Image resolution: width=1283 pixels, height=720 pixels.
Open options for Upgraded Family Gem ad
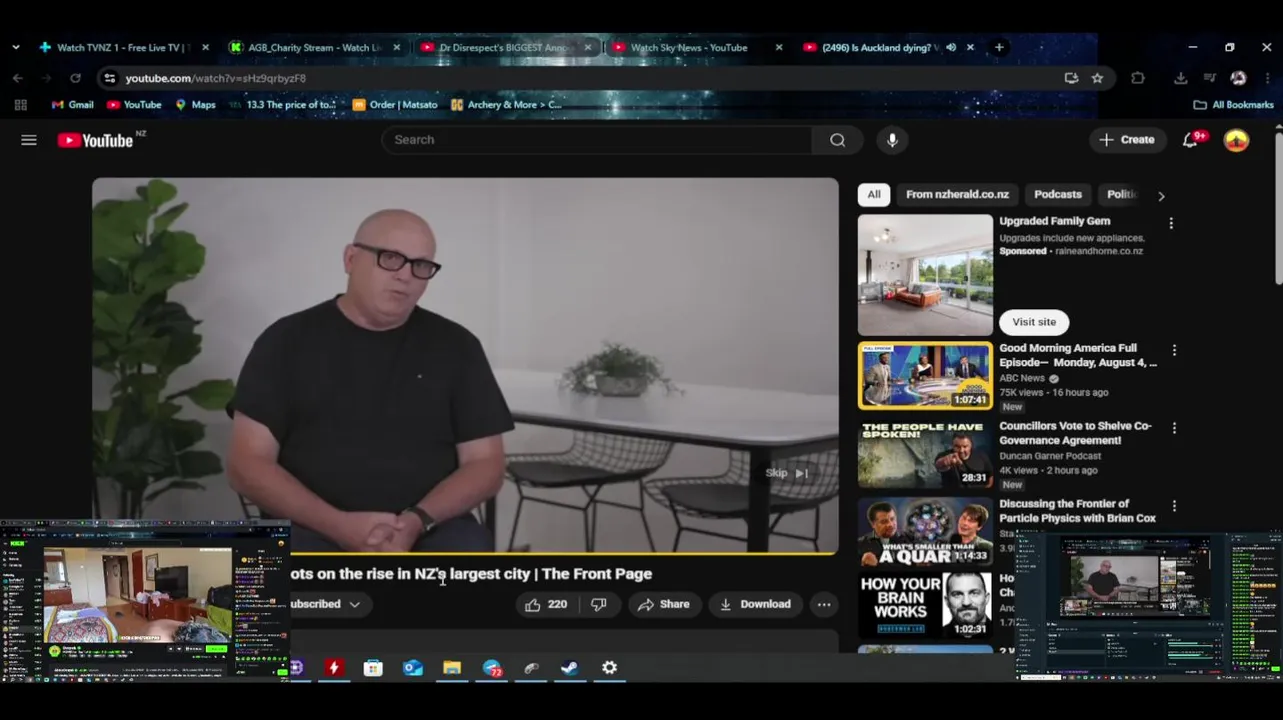[x=1171, y=223]
